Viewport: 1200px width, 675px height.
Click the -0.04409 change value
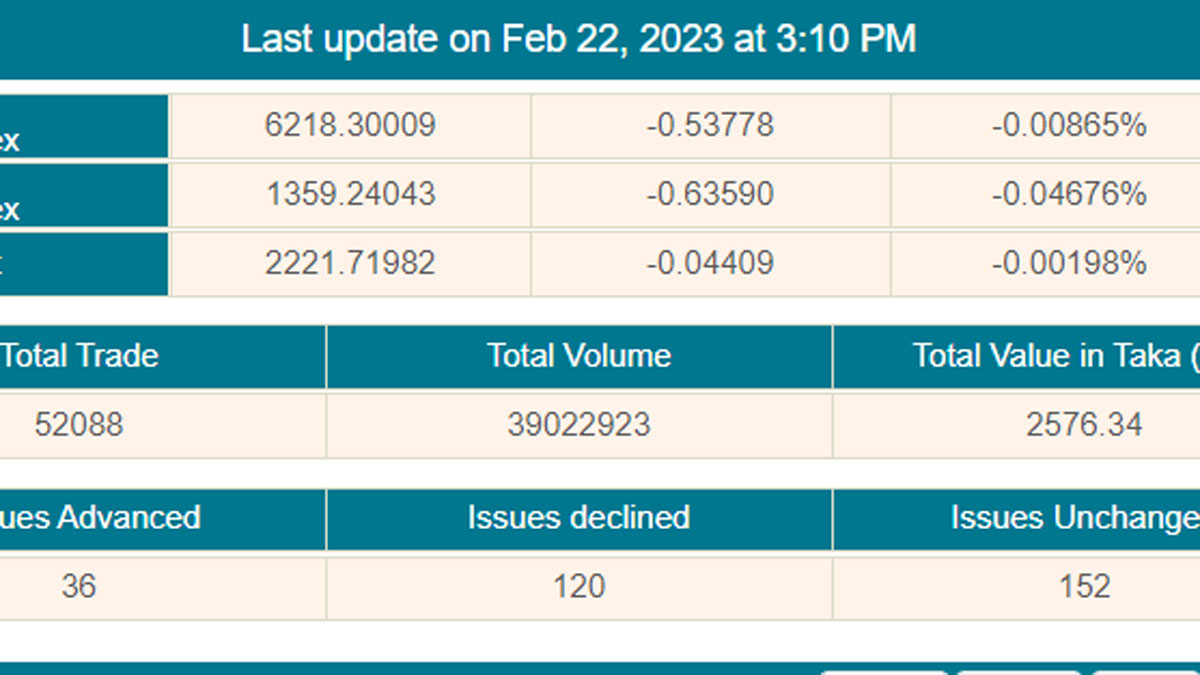710,263
